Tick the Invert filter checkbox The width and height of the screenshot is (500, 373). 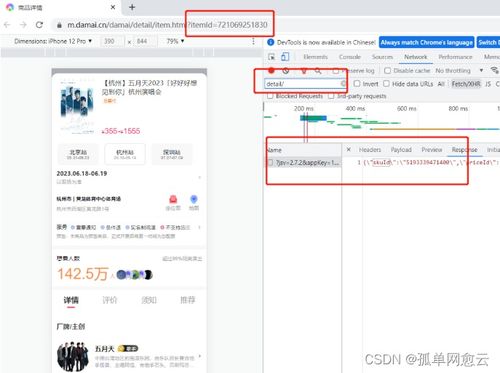coord(357,84)
